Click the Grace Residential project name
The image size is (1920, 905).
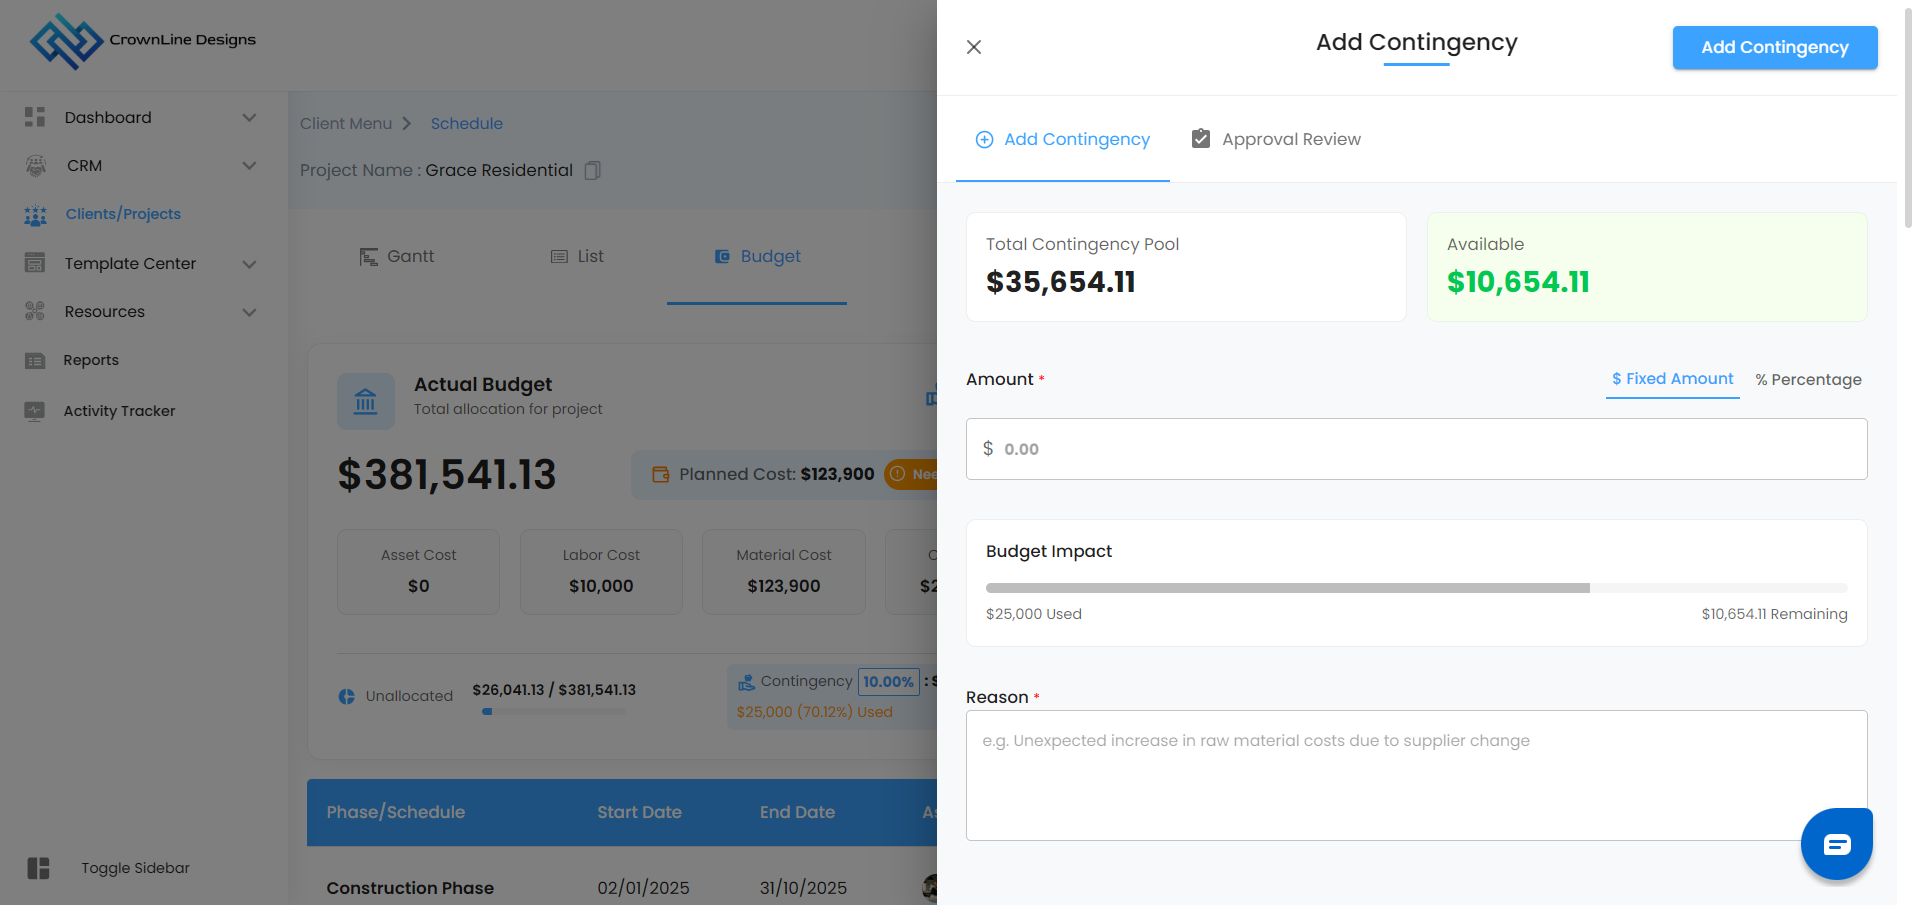pos(499,170)
